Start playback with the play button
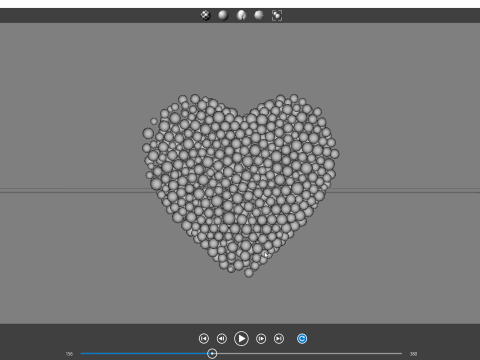 coord(241,339)
